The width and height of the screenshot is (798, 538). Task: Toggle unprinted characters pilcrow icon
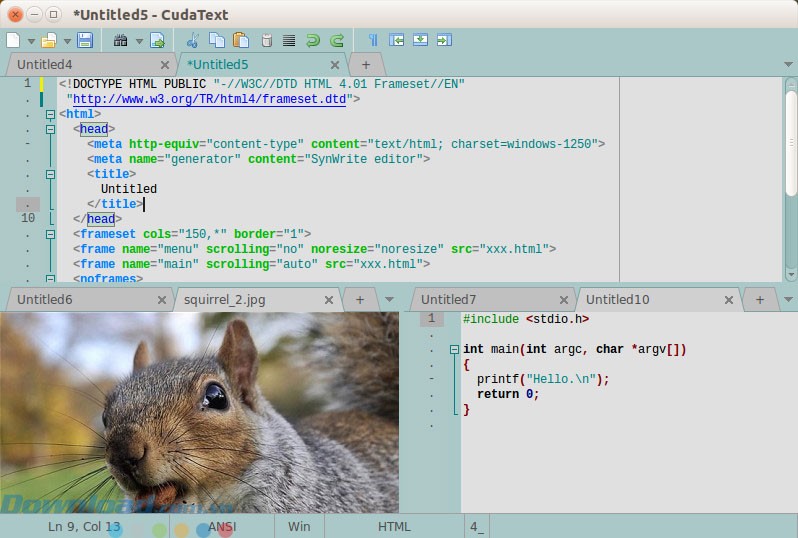click(x=373, y=41)
